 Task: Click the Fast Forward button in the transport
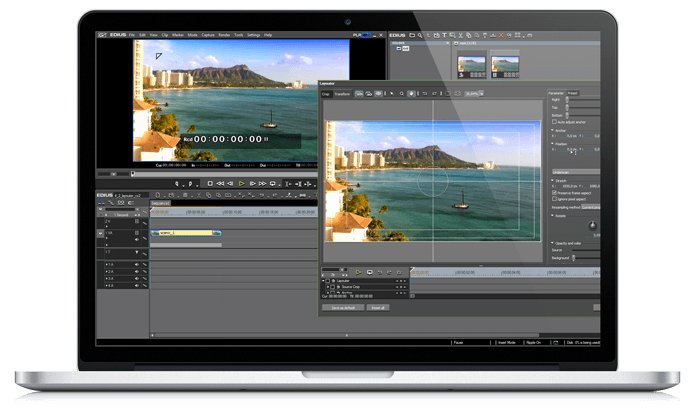click(261, 184)
